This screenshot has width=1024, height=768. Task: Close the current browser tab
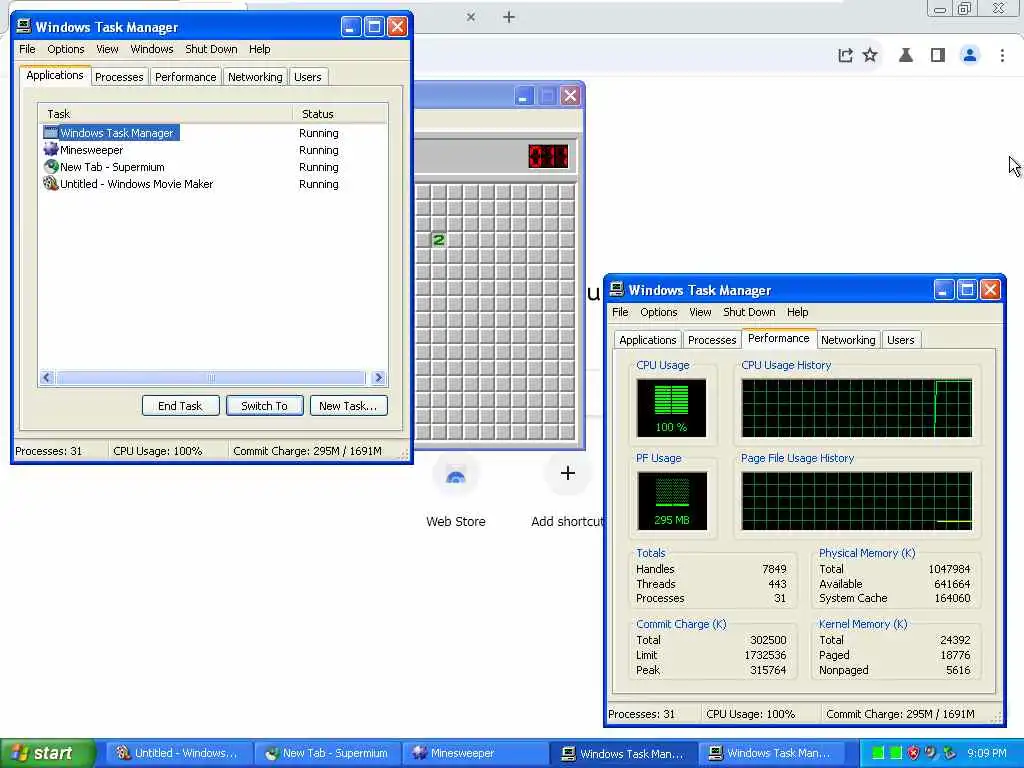point(471,17)
